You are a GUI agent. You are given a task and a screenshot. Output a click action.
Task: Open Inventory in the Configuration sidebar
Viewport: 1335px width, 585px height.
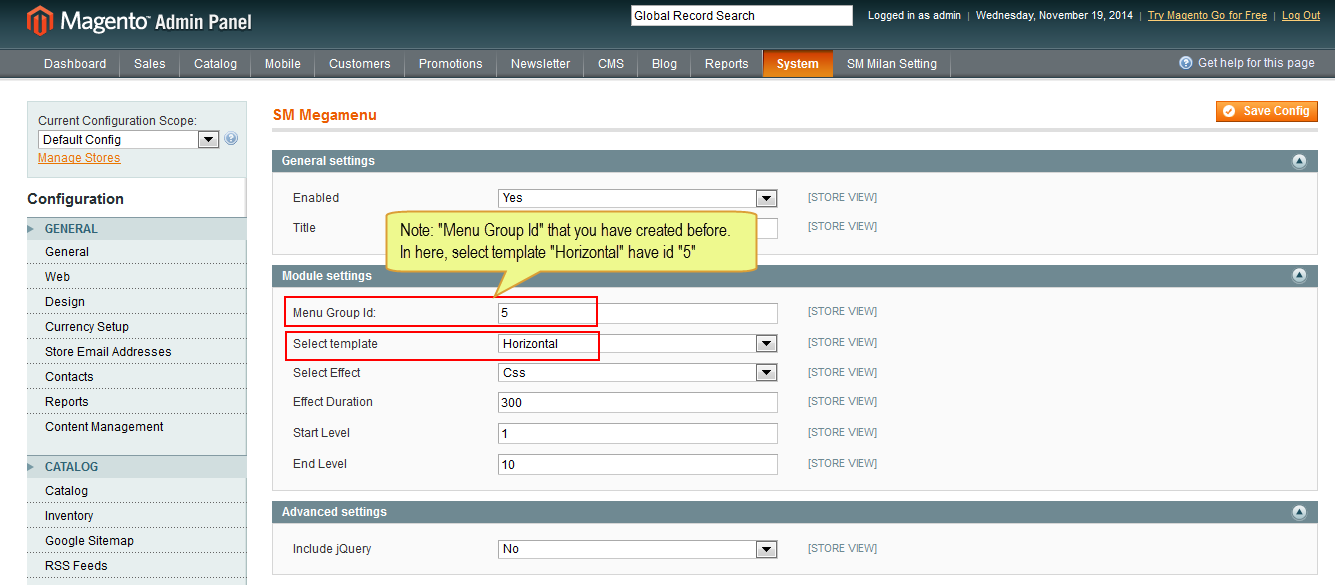pos(69,516)
